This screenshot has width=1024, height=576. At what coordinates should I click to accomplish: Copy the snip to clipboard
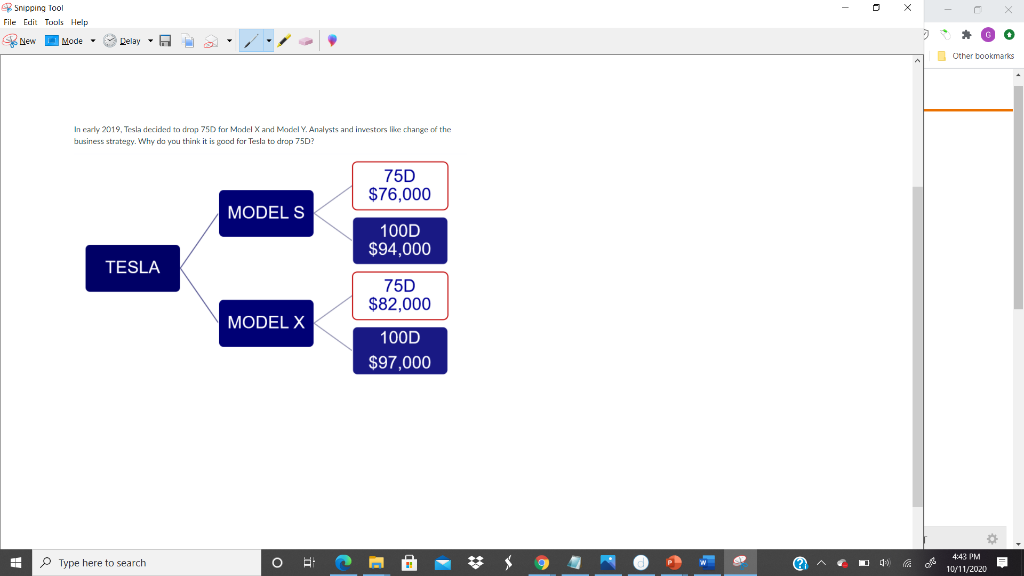188,40
